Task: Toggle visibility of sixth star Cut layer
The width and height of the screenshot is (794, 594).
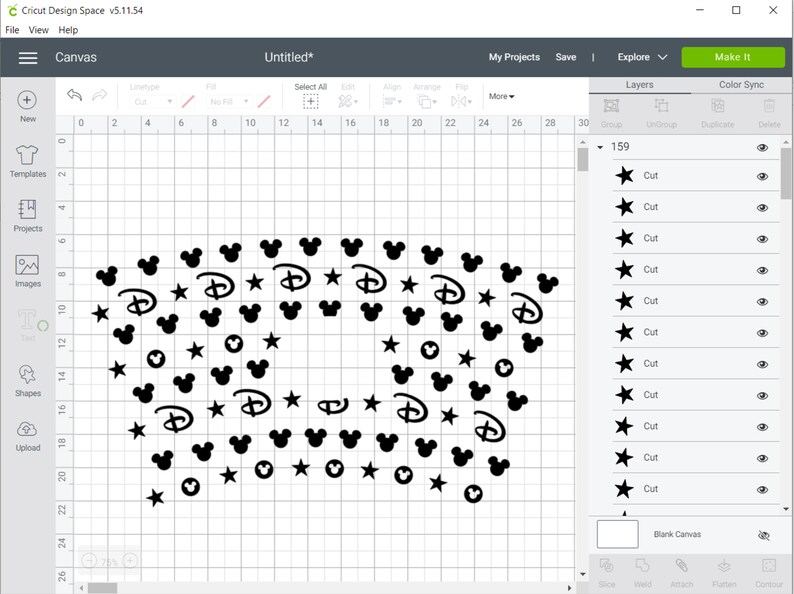Action: (x=762, y=333)
